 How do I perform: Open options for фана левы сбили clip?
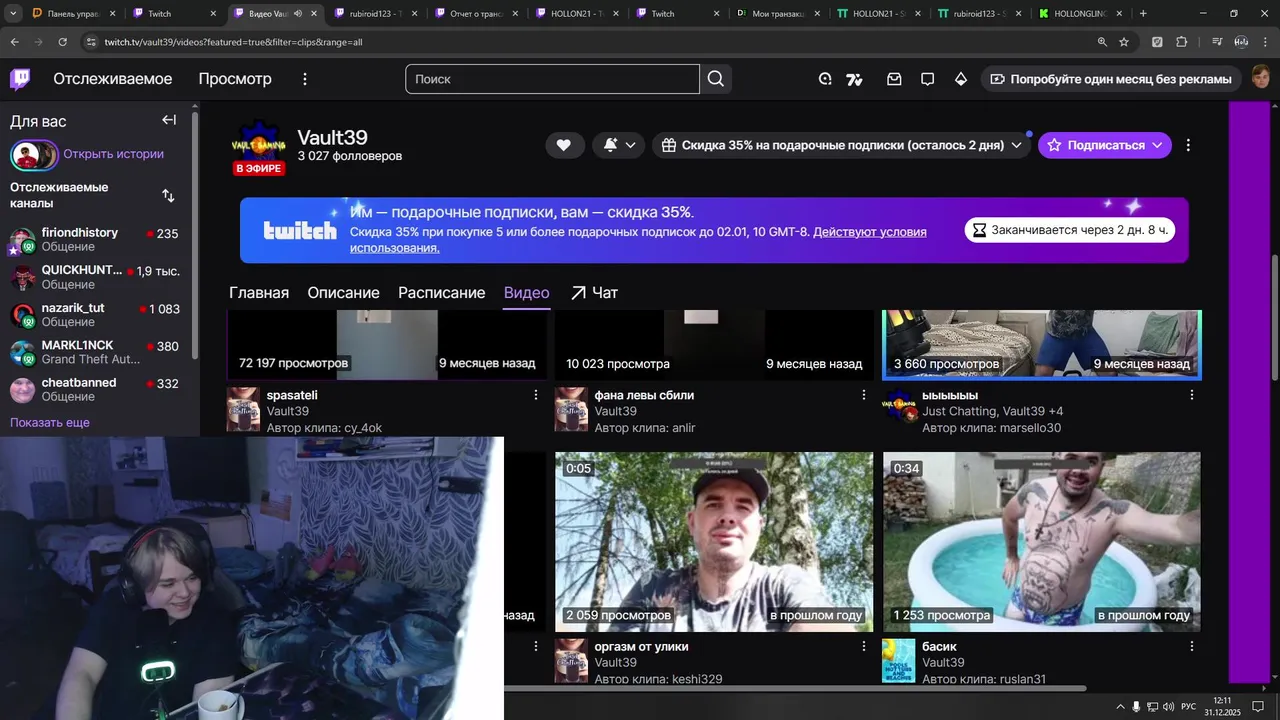[864, 395]
